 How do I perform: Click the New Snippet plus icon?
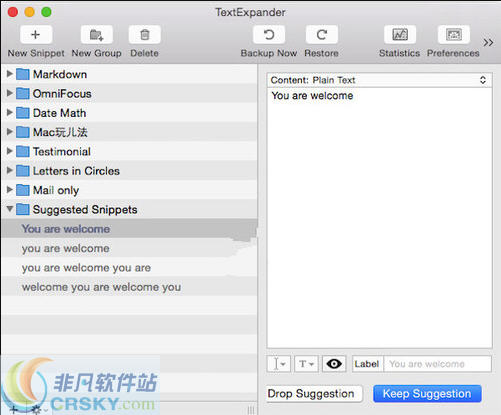coord(36,35)
